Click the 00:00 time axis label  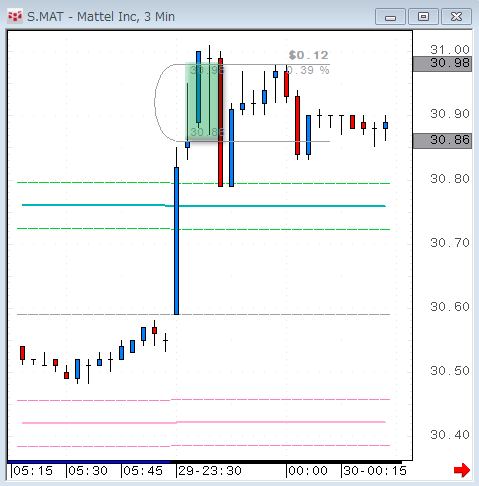308,471
